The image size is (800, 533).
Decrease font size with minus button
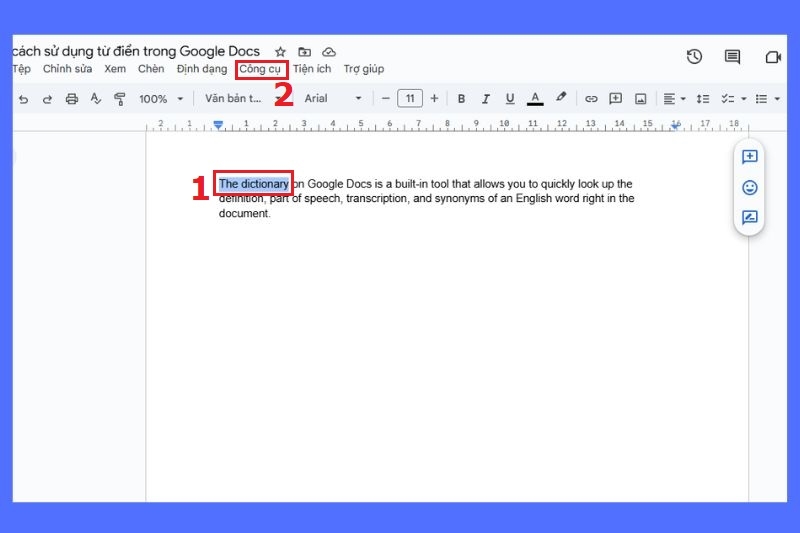pyautogui.click(x=386, y=98)
